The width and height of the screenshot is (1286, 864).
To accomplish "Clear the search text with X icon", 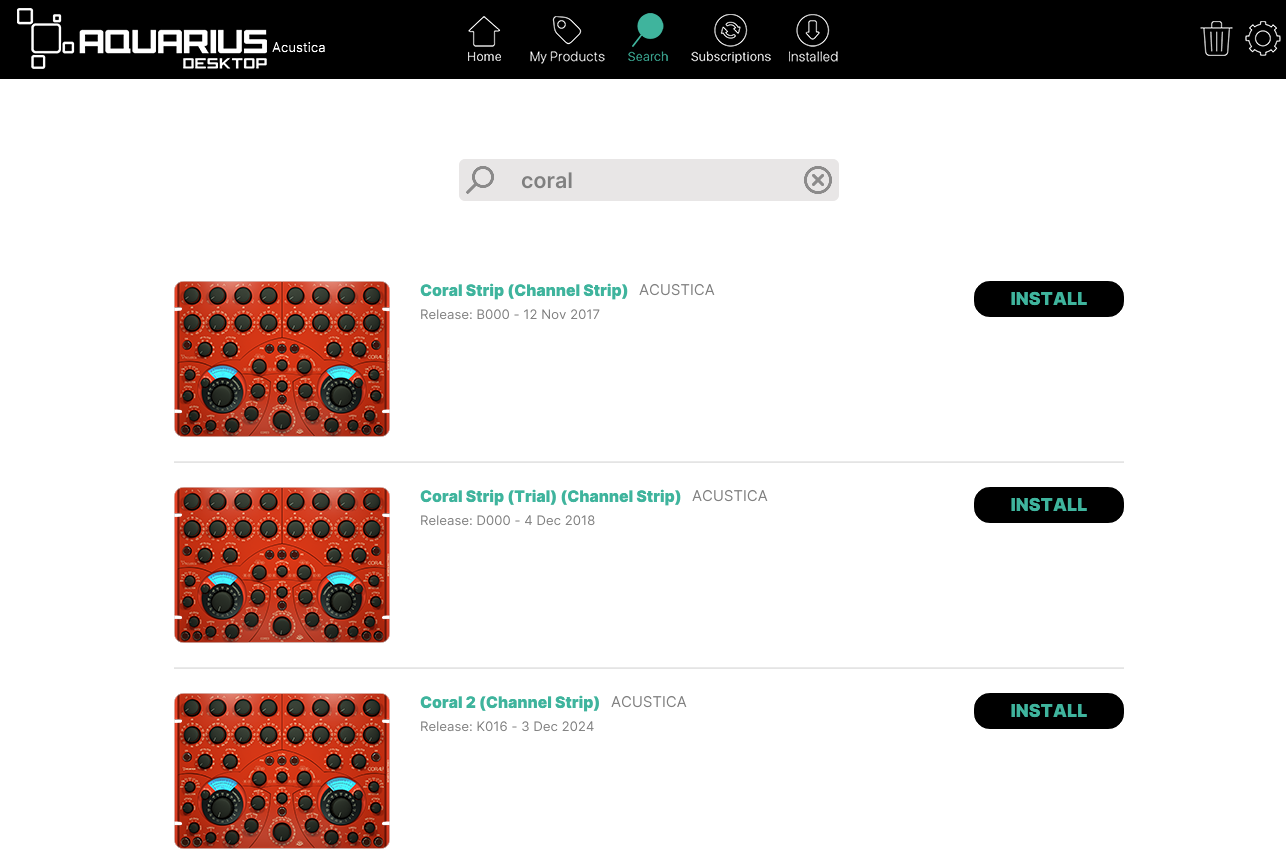I will 818,180.
